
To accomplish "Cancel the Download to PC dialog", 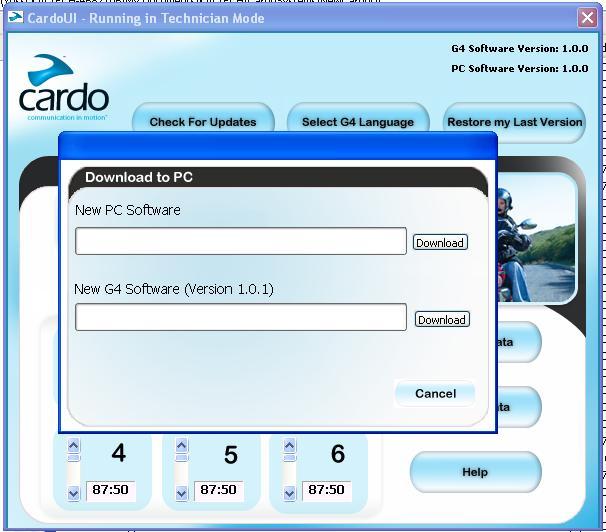I will point(435,393).
